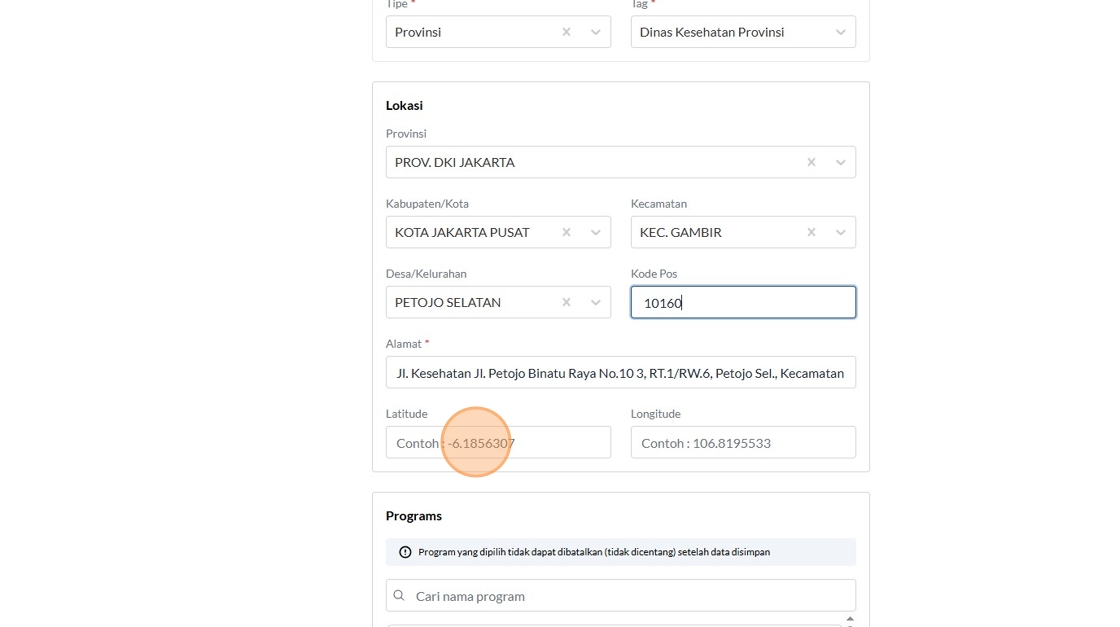Click the magnifier icon in program search
The image size is (1120, 627).
399,596
